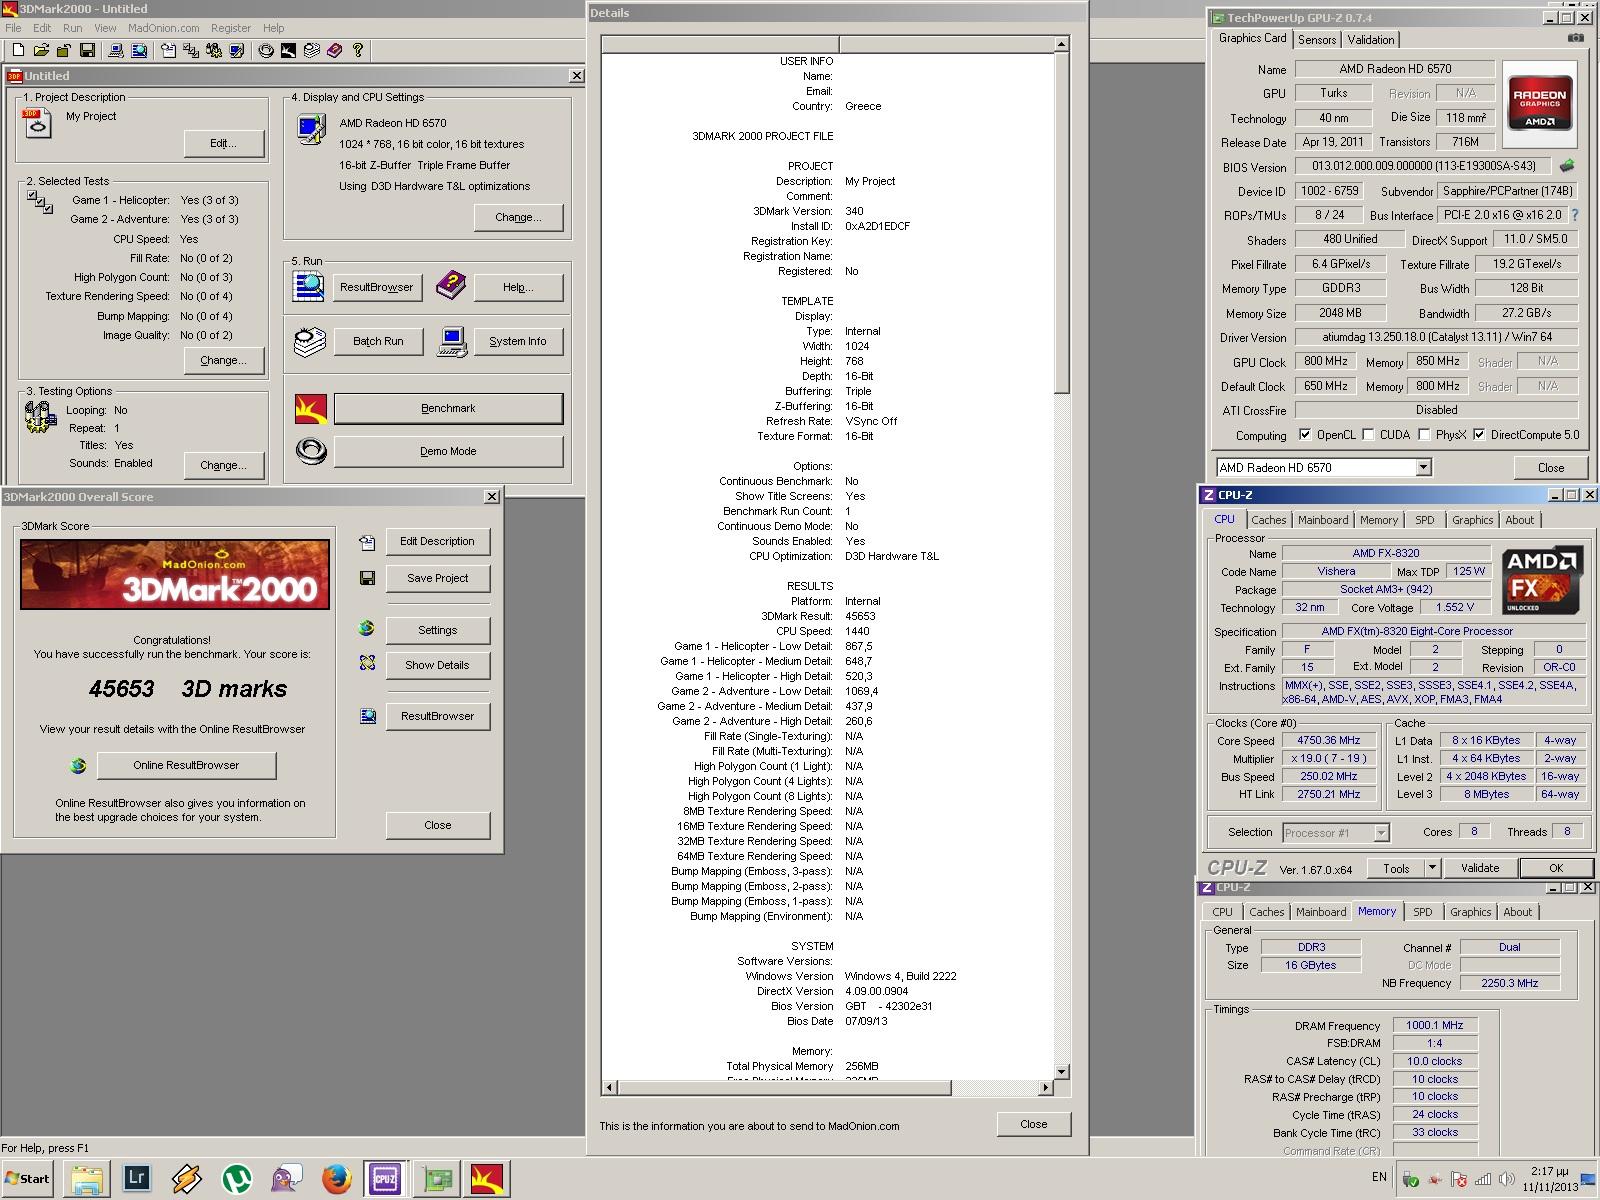The image size is (1600, 1200).
Task: Click the Save floppy icon in toolbar
Action: pyautogui.click(x=87, y=50)
